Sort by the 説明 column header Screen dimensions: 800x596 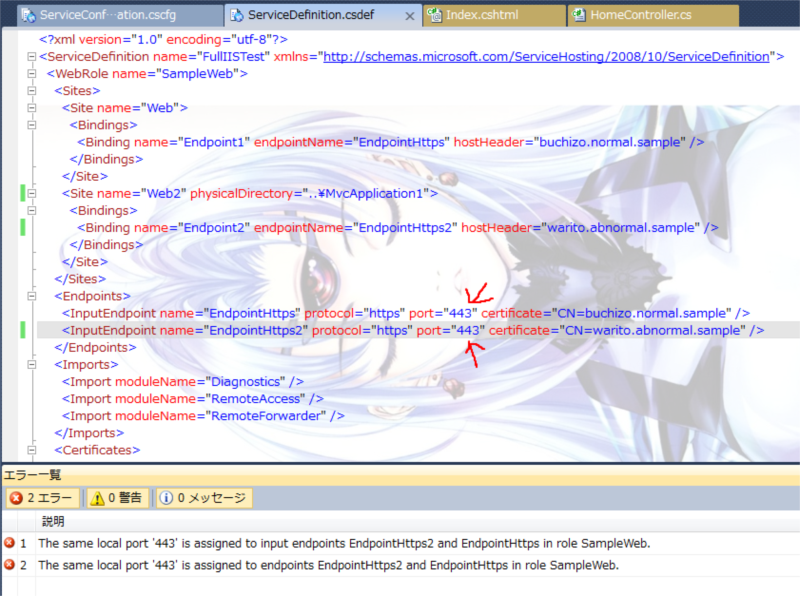coord(53,522)
